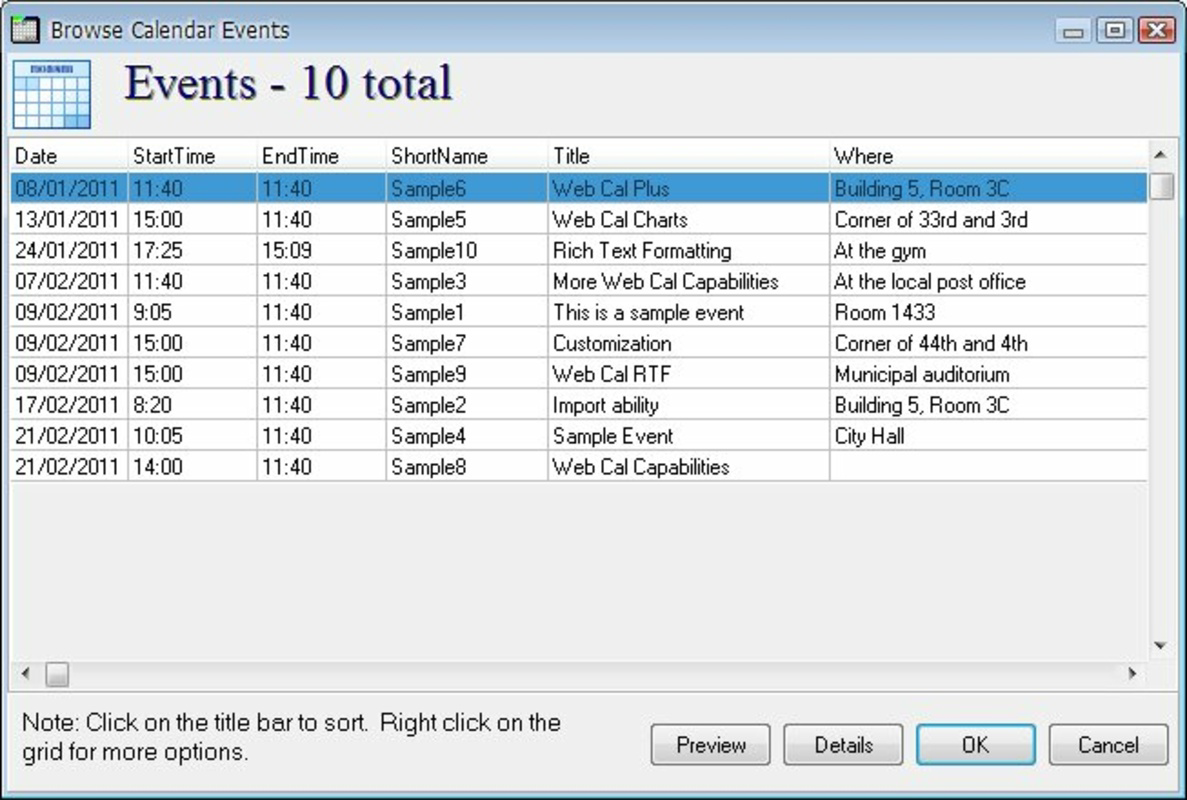Select More Web Cal Capabilities cell
Image resolution: width=1187 pixels, height=800 pixels.
[688, 282]
